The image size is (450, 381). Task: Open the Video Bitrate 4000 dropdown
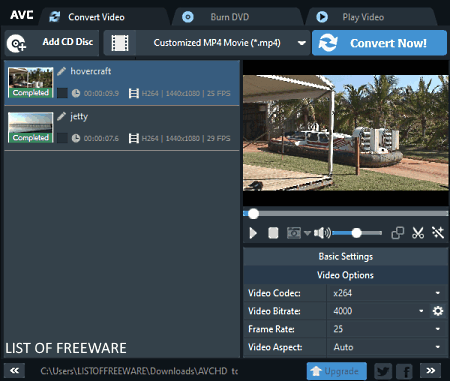[x=378, y=311]
